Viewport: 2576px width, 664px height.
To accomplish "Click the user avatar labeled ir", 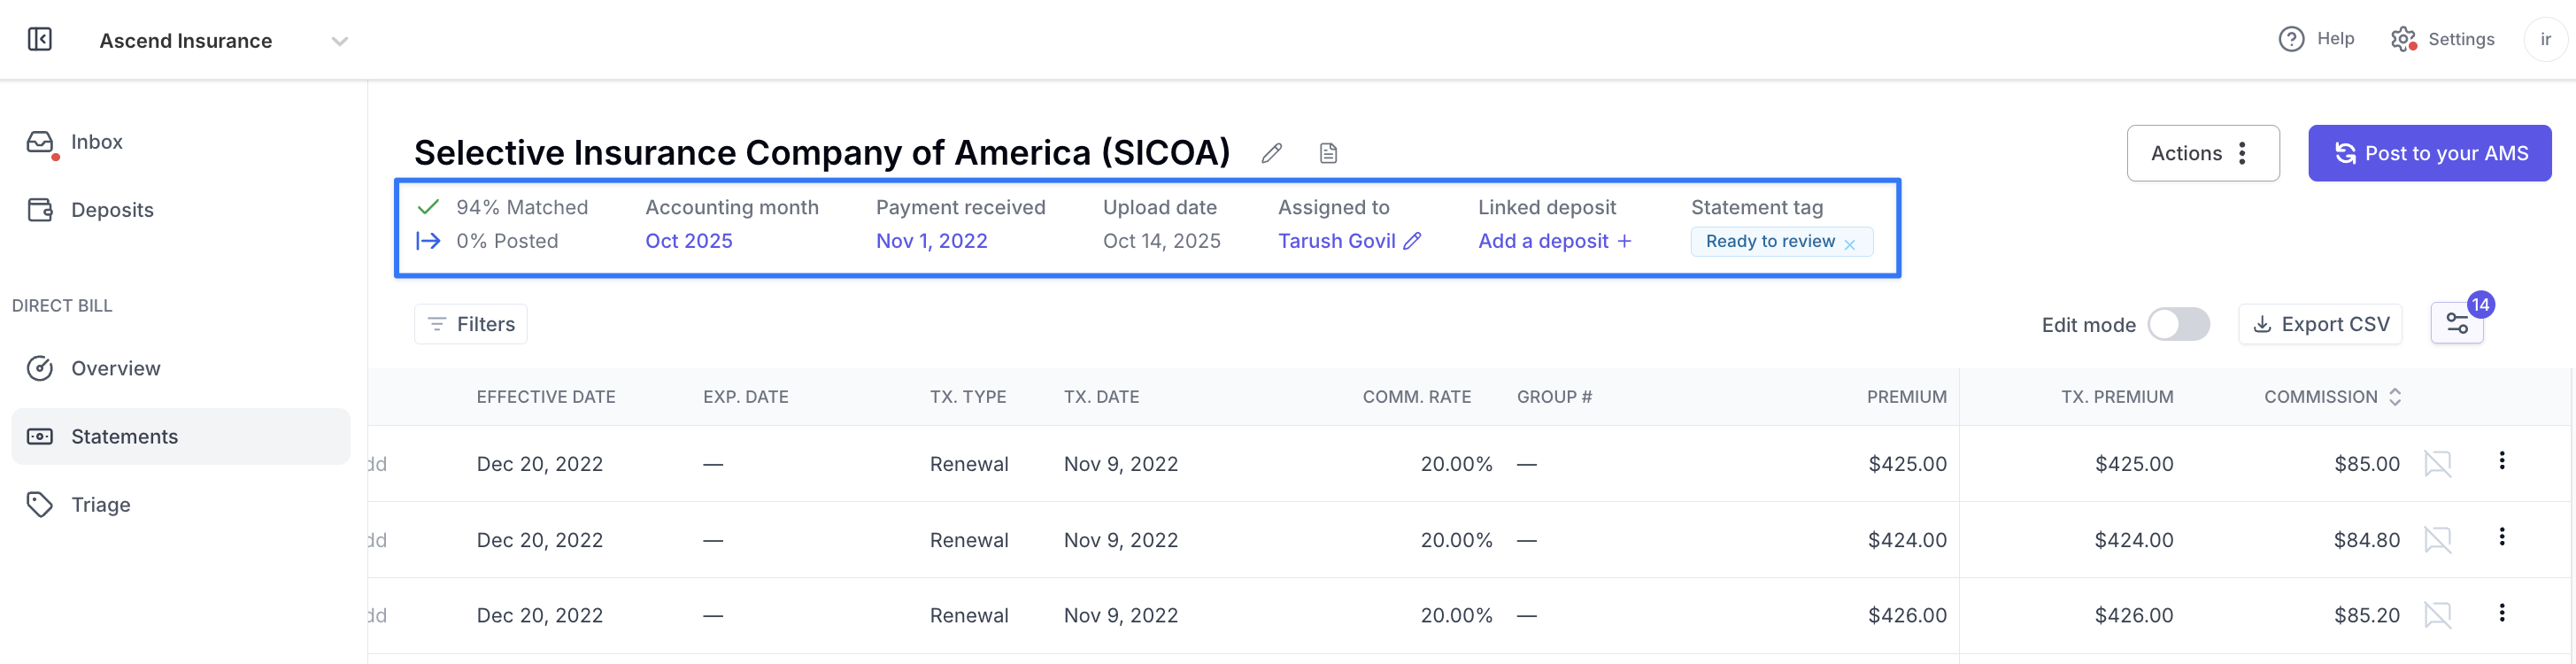I will pyautogui.click(x=2545, y=39).
